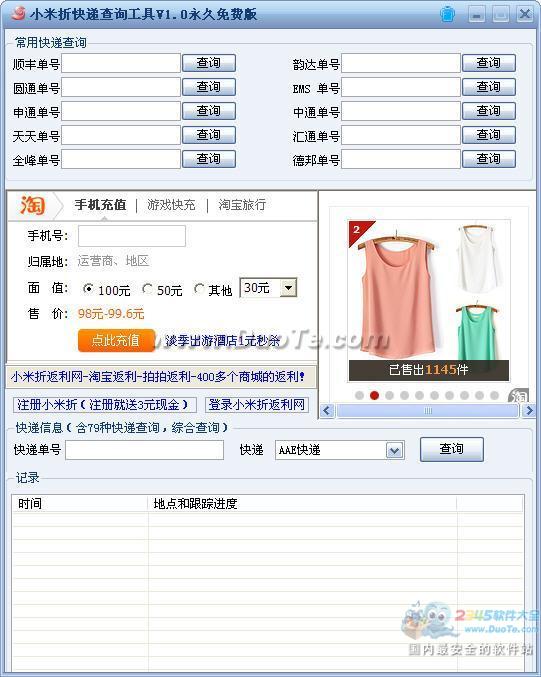Expand the AAE快递 courier dropdown

coord(394,451)
